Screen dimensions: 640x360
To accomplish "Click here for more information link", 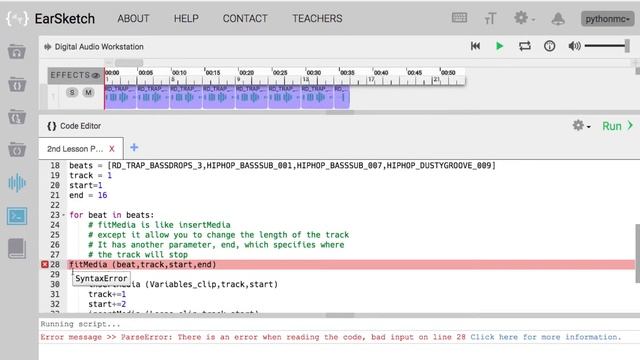I will click(x=545, y=337).
